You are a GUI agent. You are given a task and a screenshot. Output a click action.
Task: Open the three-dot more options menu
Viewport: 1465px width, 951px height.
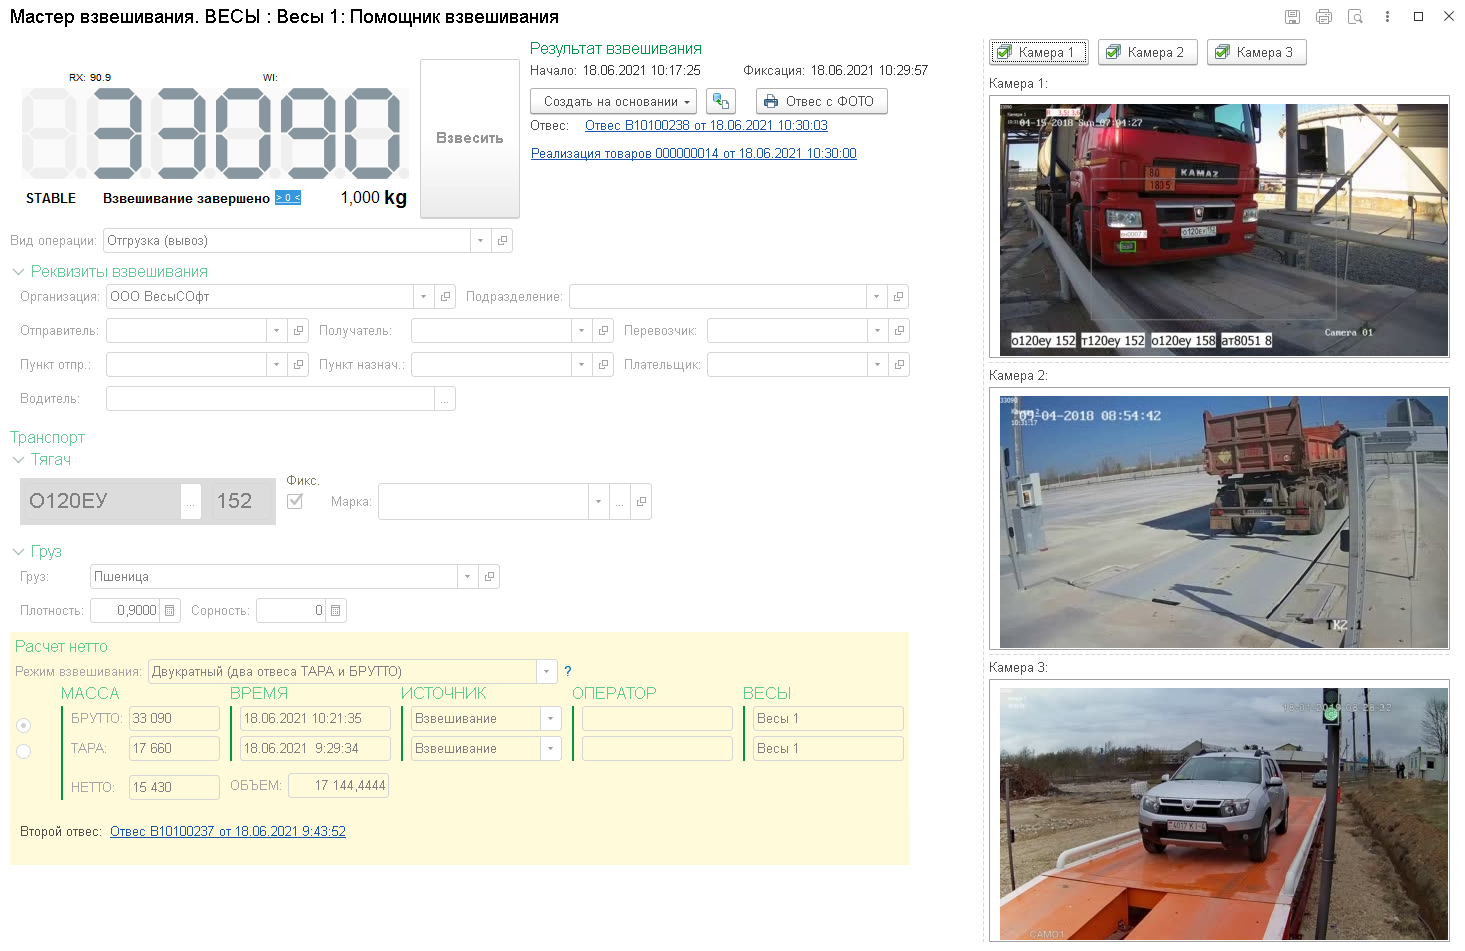[1387, 17]
